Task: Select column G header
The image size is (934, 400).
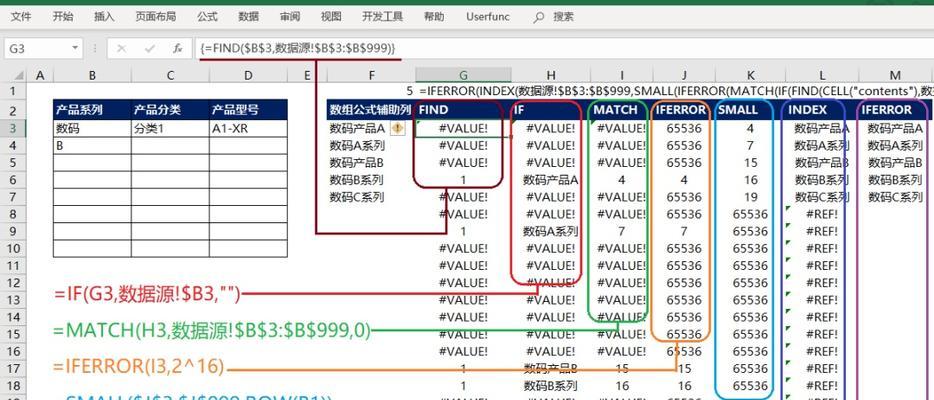Action: [463, 76]
